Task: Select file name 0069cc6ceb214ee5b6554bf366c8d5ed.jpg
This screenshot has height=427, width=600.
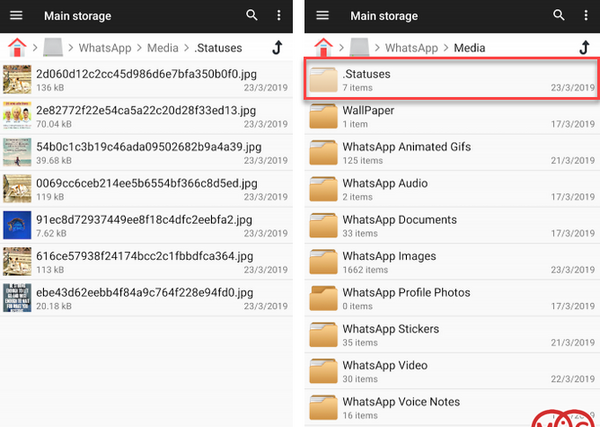Action: (147, 183)
